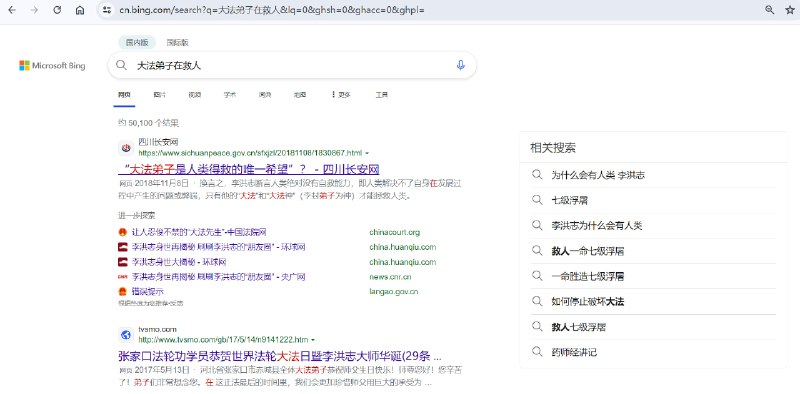Screen dimensions: 800x394
Task: Click the search magnifier icon in search box
Action: pyautogui.click(x=121, y=65)
